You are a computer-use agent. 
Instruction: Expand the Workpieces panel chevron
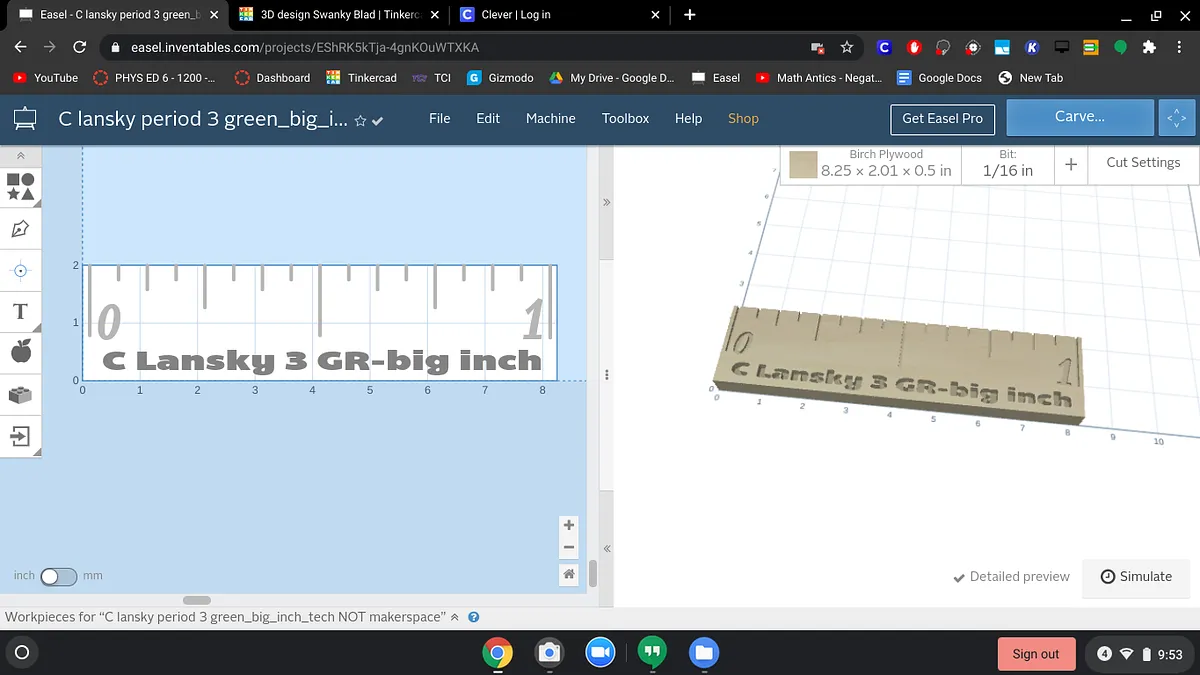(x=455, y=617)
